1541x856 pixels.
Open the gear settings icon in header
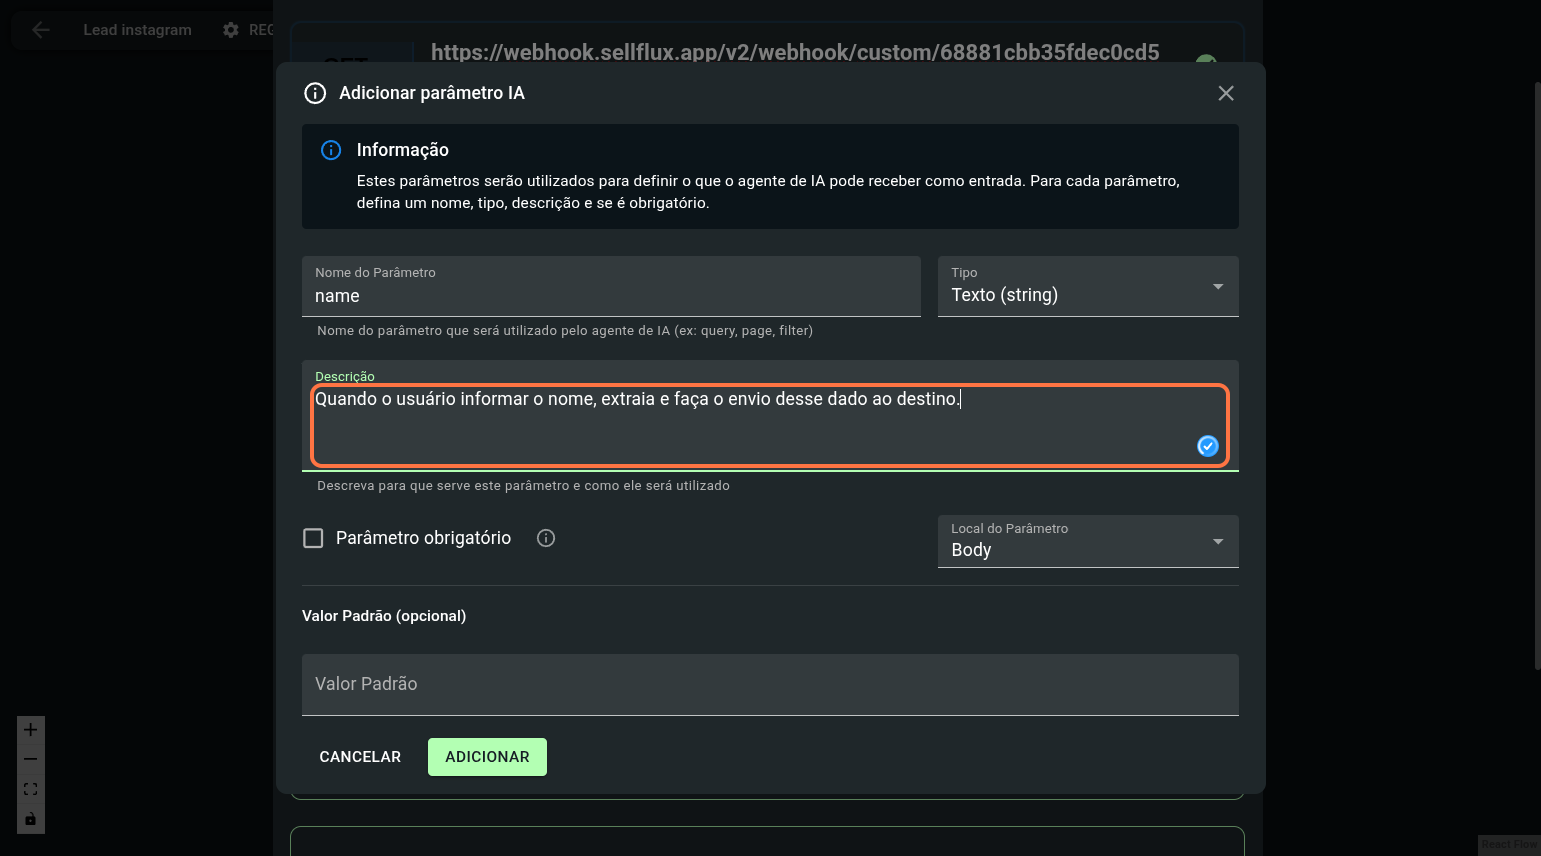click(x=231, y=30)
